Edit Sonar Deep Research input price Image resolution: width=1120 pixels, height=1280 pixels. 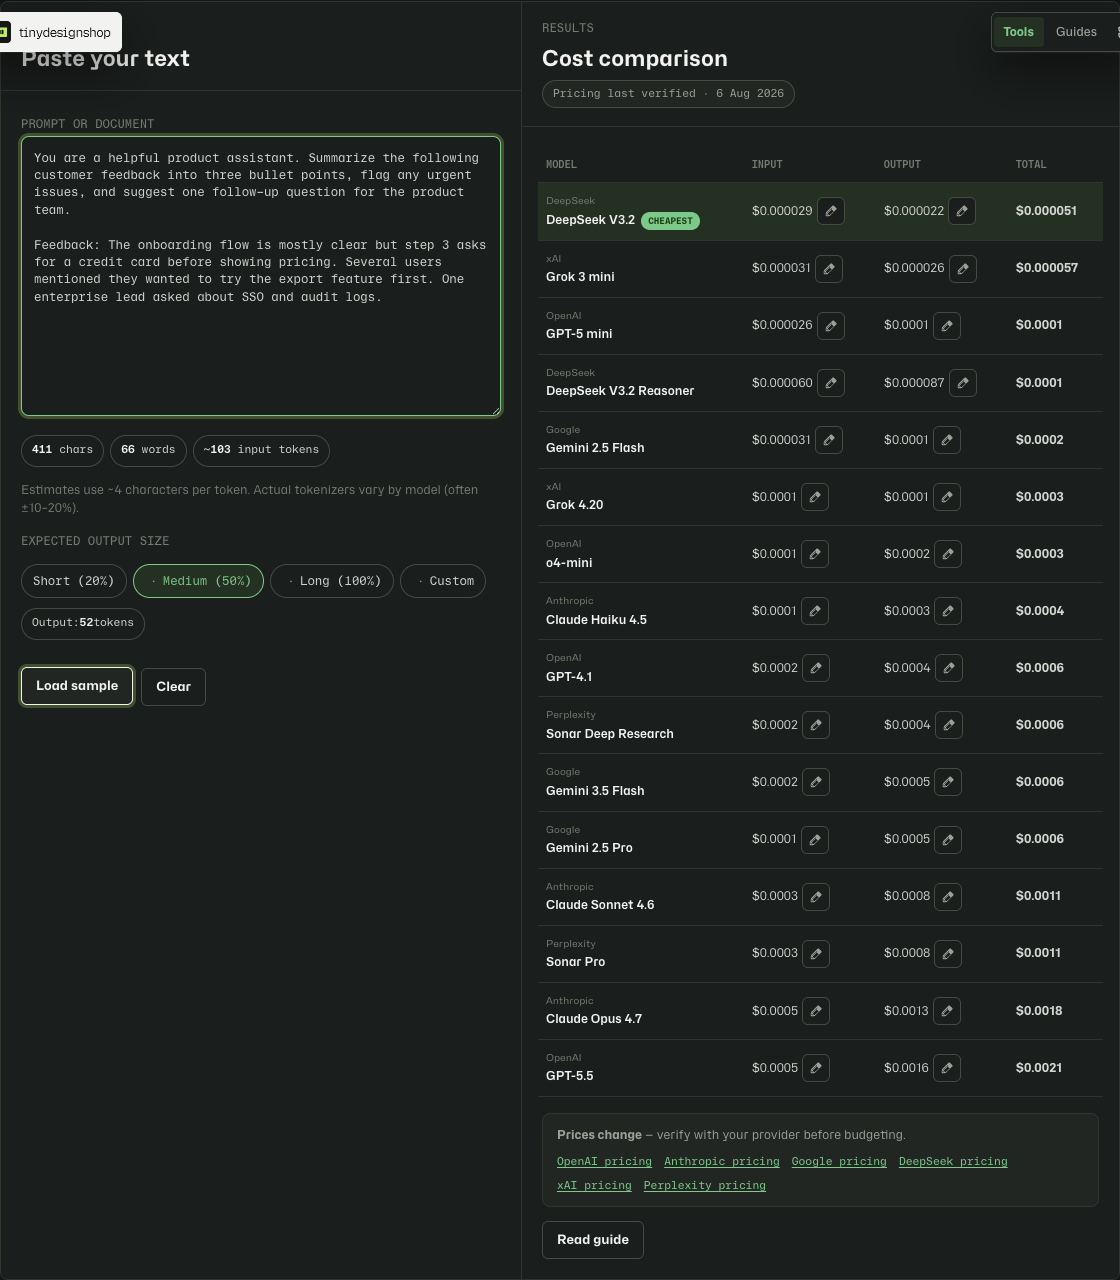coord(816,725)
